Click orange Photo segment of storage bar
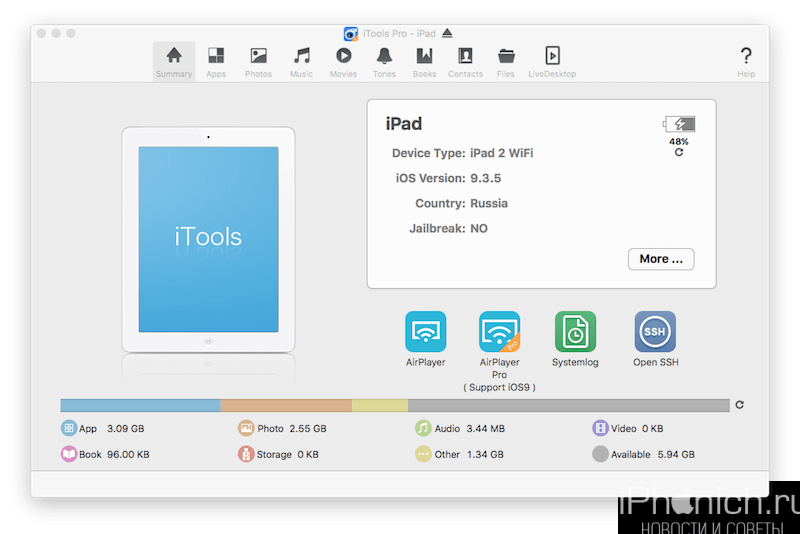 (x=286, y=405)
